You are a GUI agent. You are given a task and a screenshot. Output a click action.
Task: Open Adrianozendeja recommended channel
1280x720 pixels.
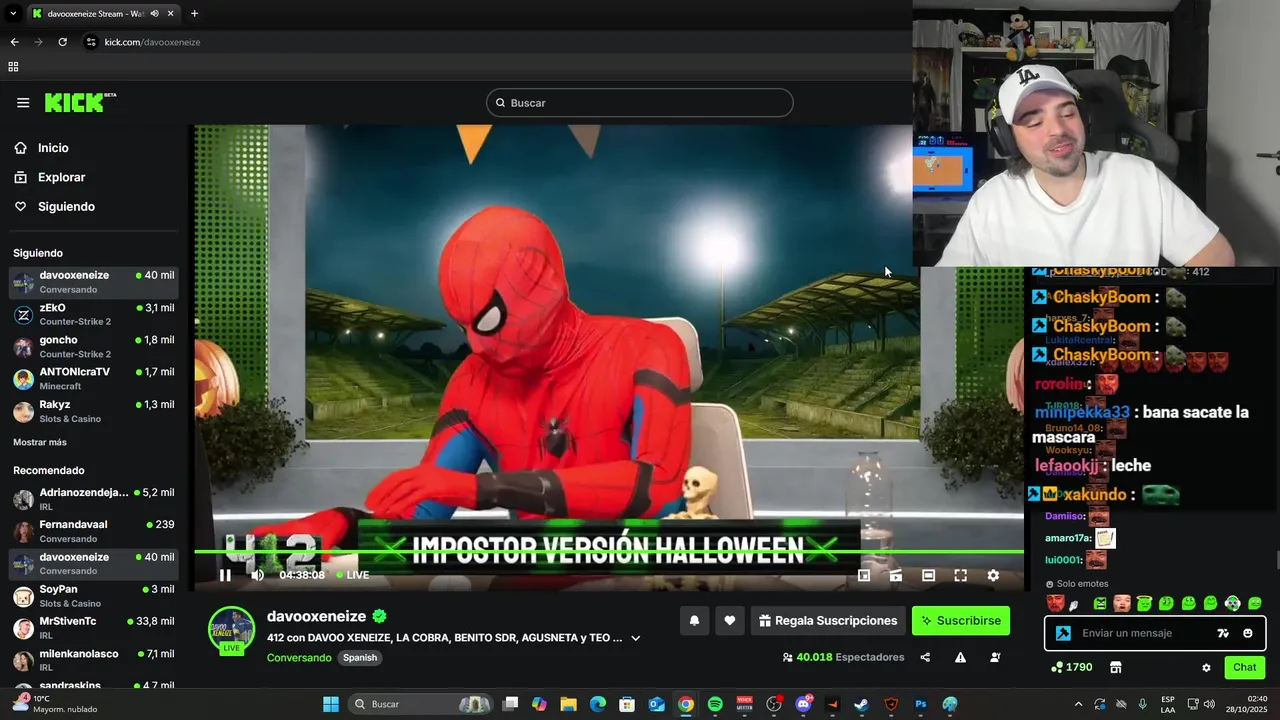tap(93, 499)
